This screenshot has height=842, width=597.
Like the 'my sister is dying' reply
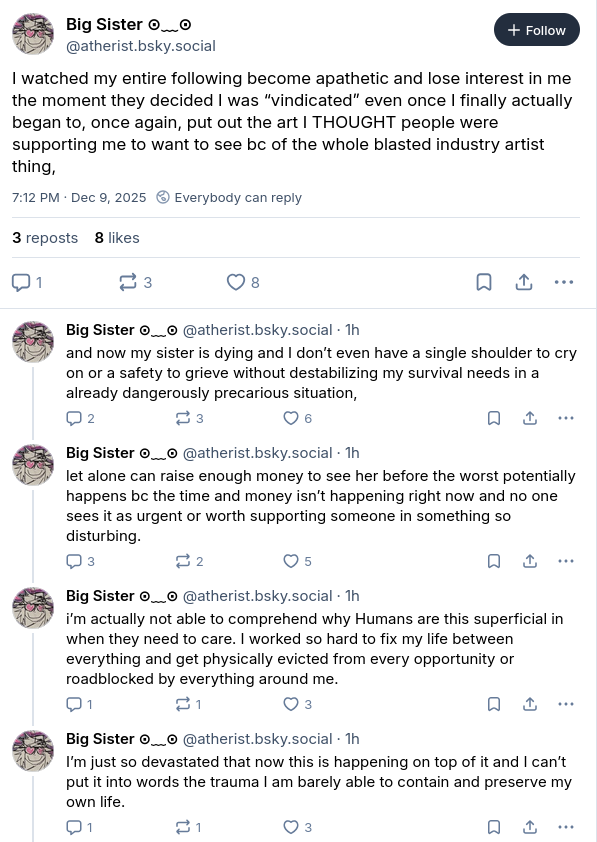click(x=297, y=418)
